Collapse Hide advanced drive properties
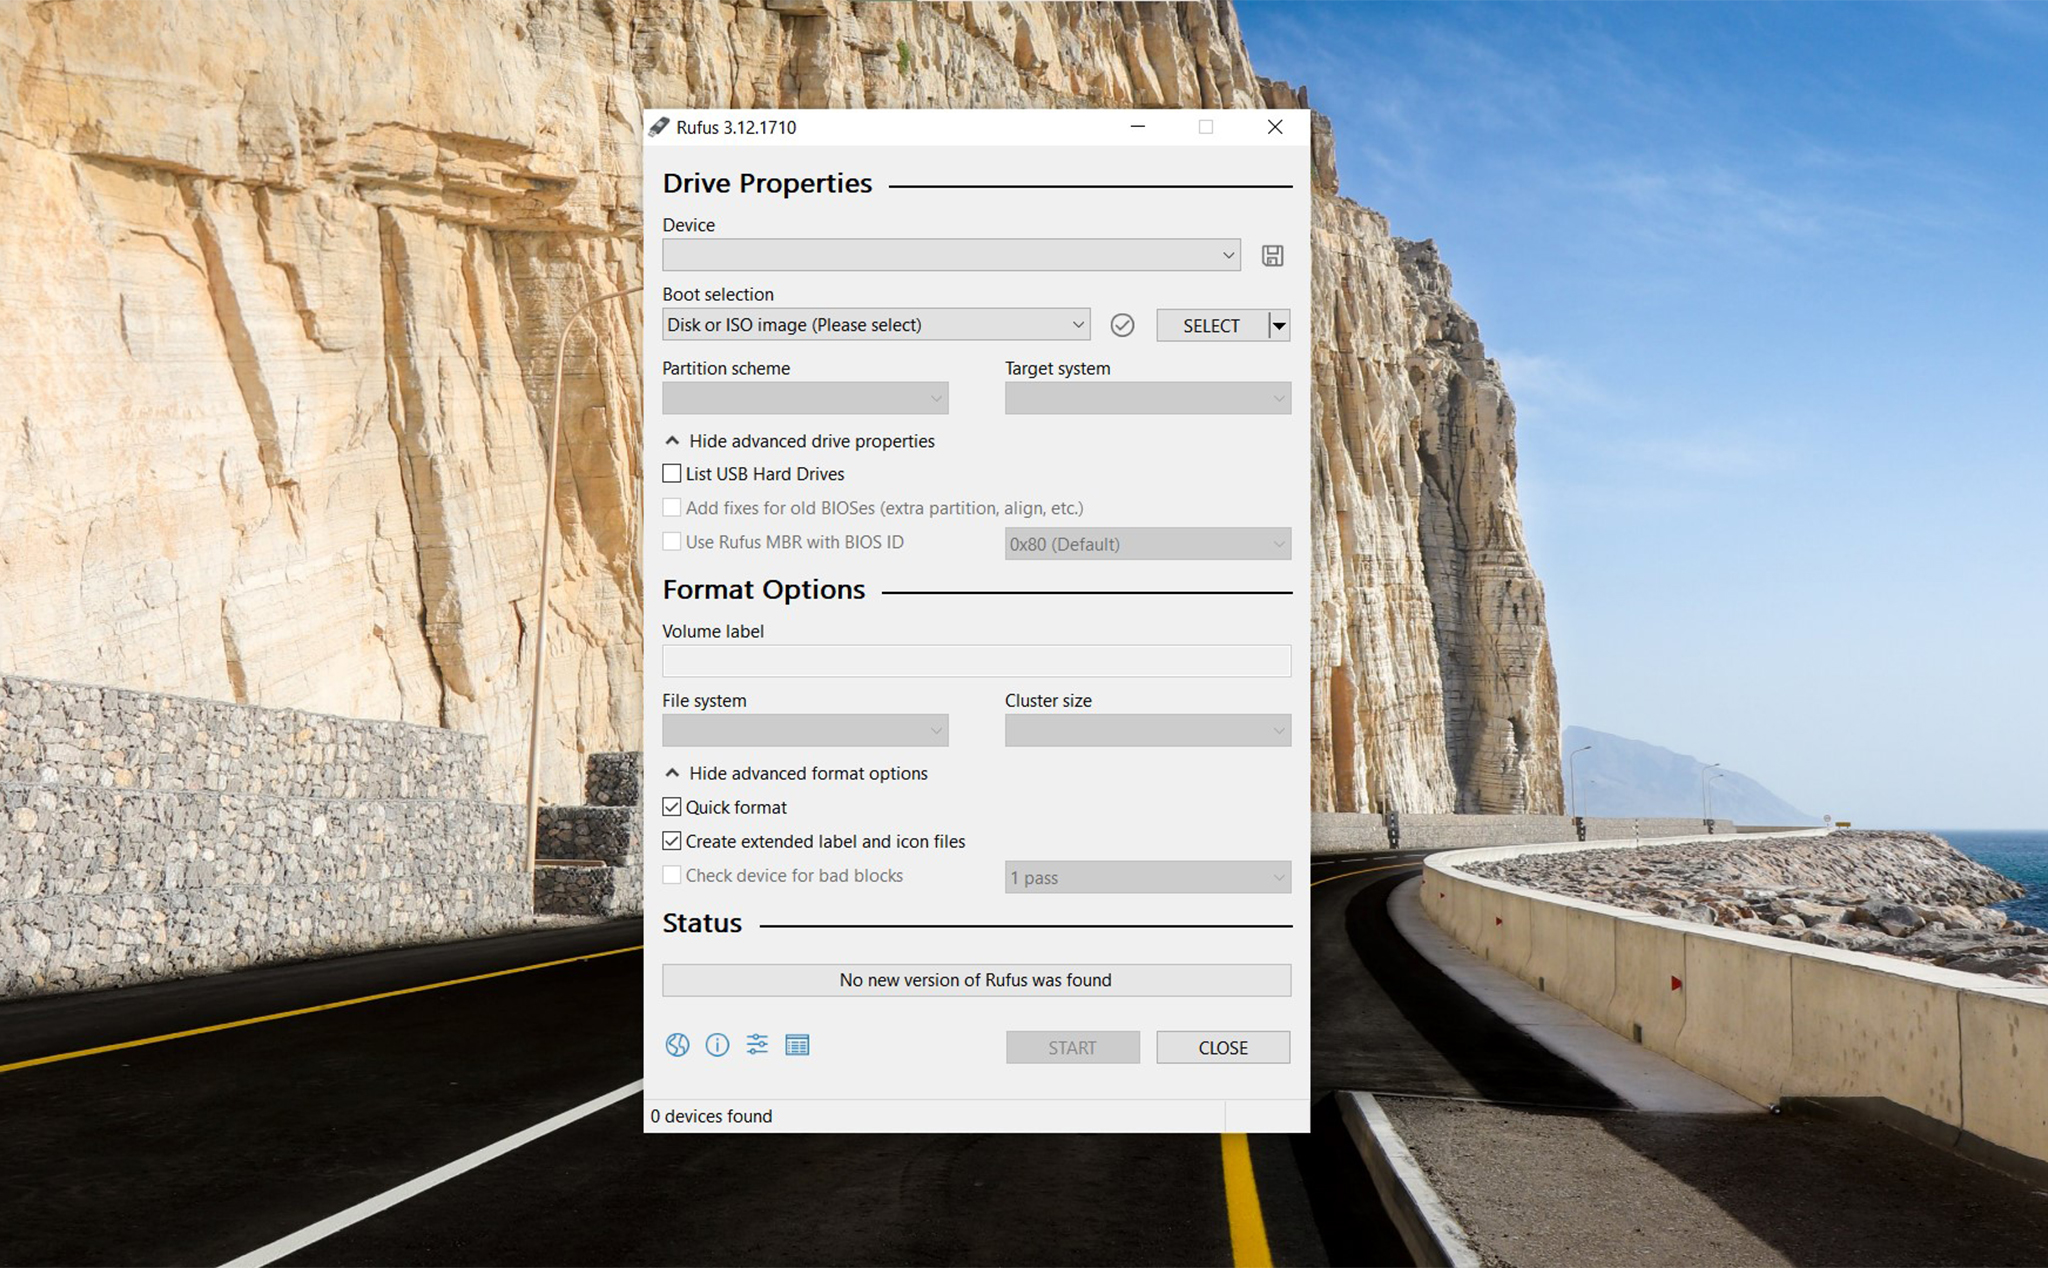Screen dimensions: 2048x1268 click(x=800, y=441)
